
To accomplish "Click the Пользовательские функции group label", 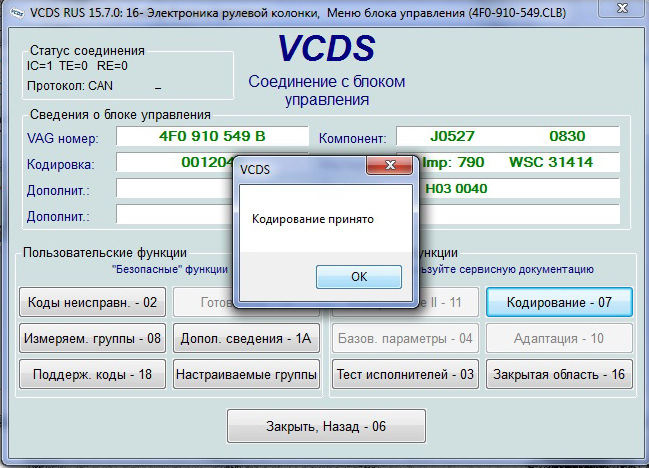I will pos(105,252).
